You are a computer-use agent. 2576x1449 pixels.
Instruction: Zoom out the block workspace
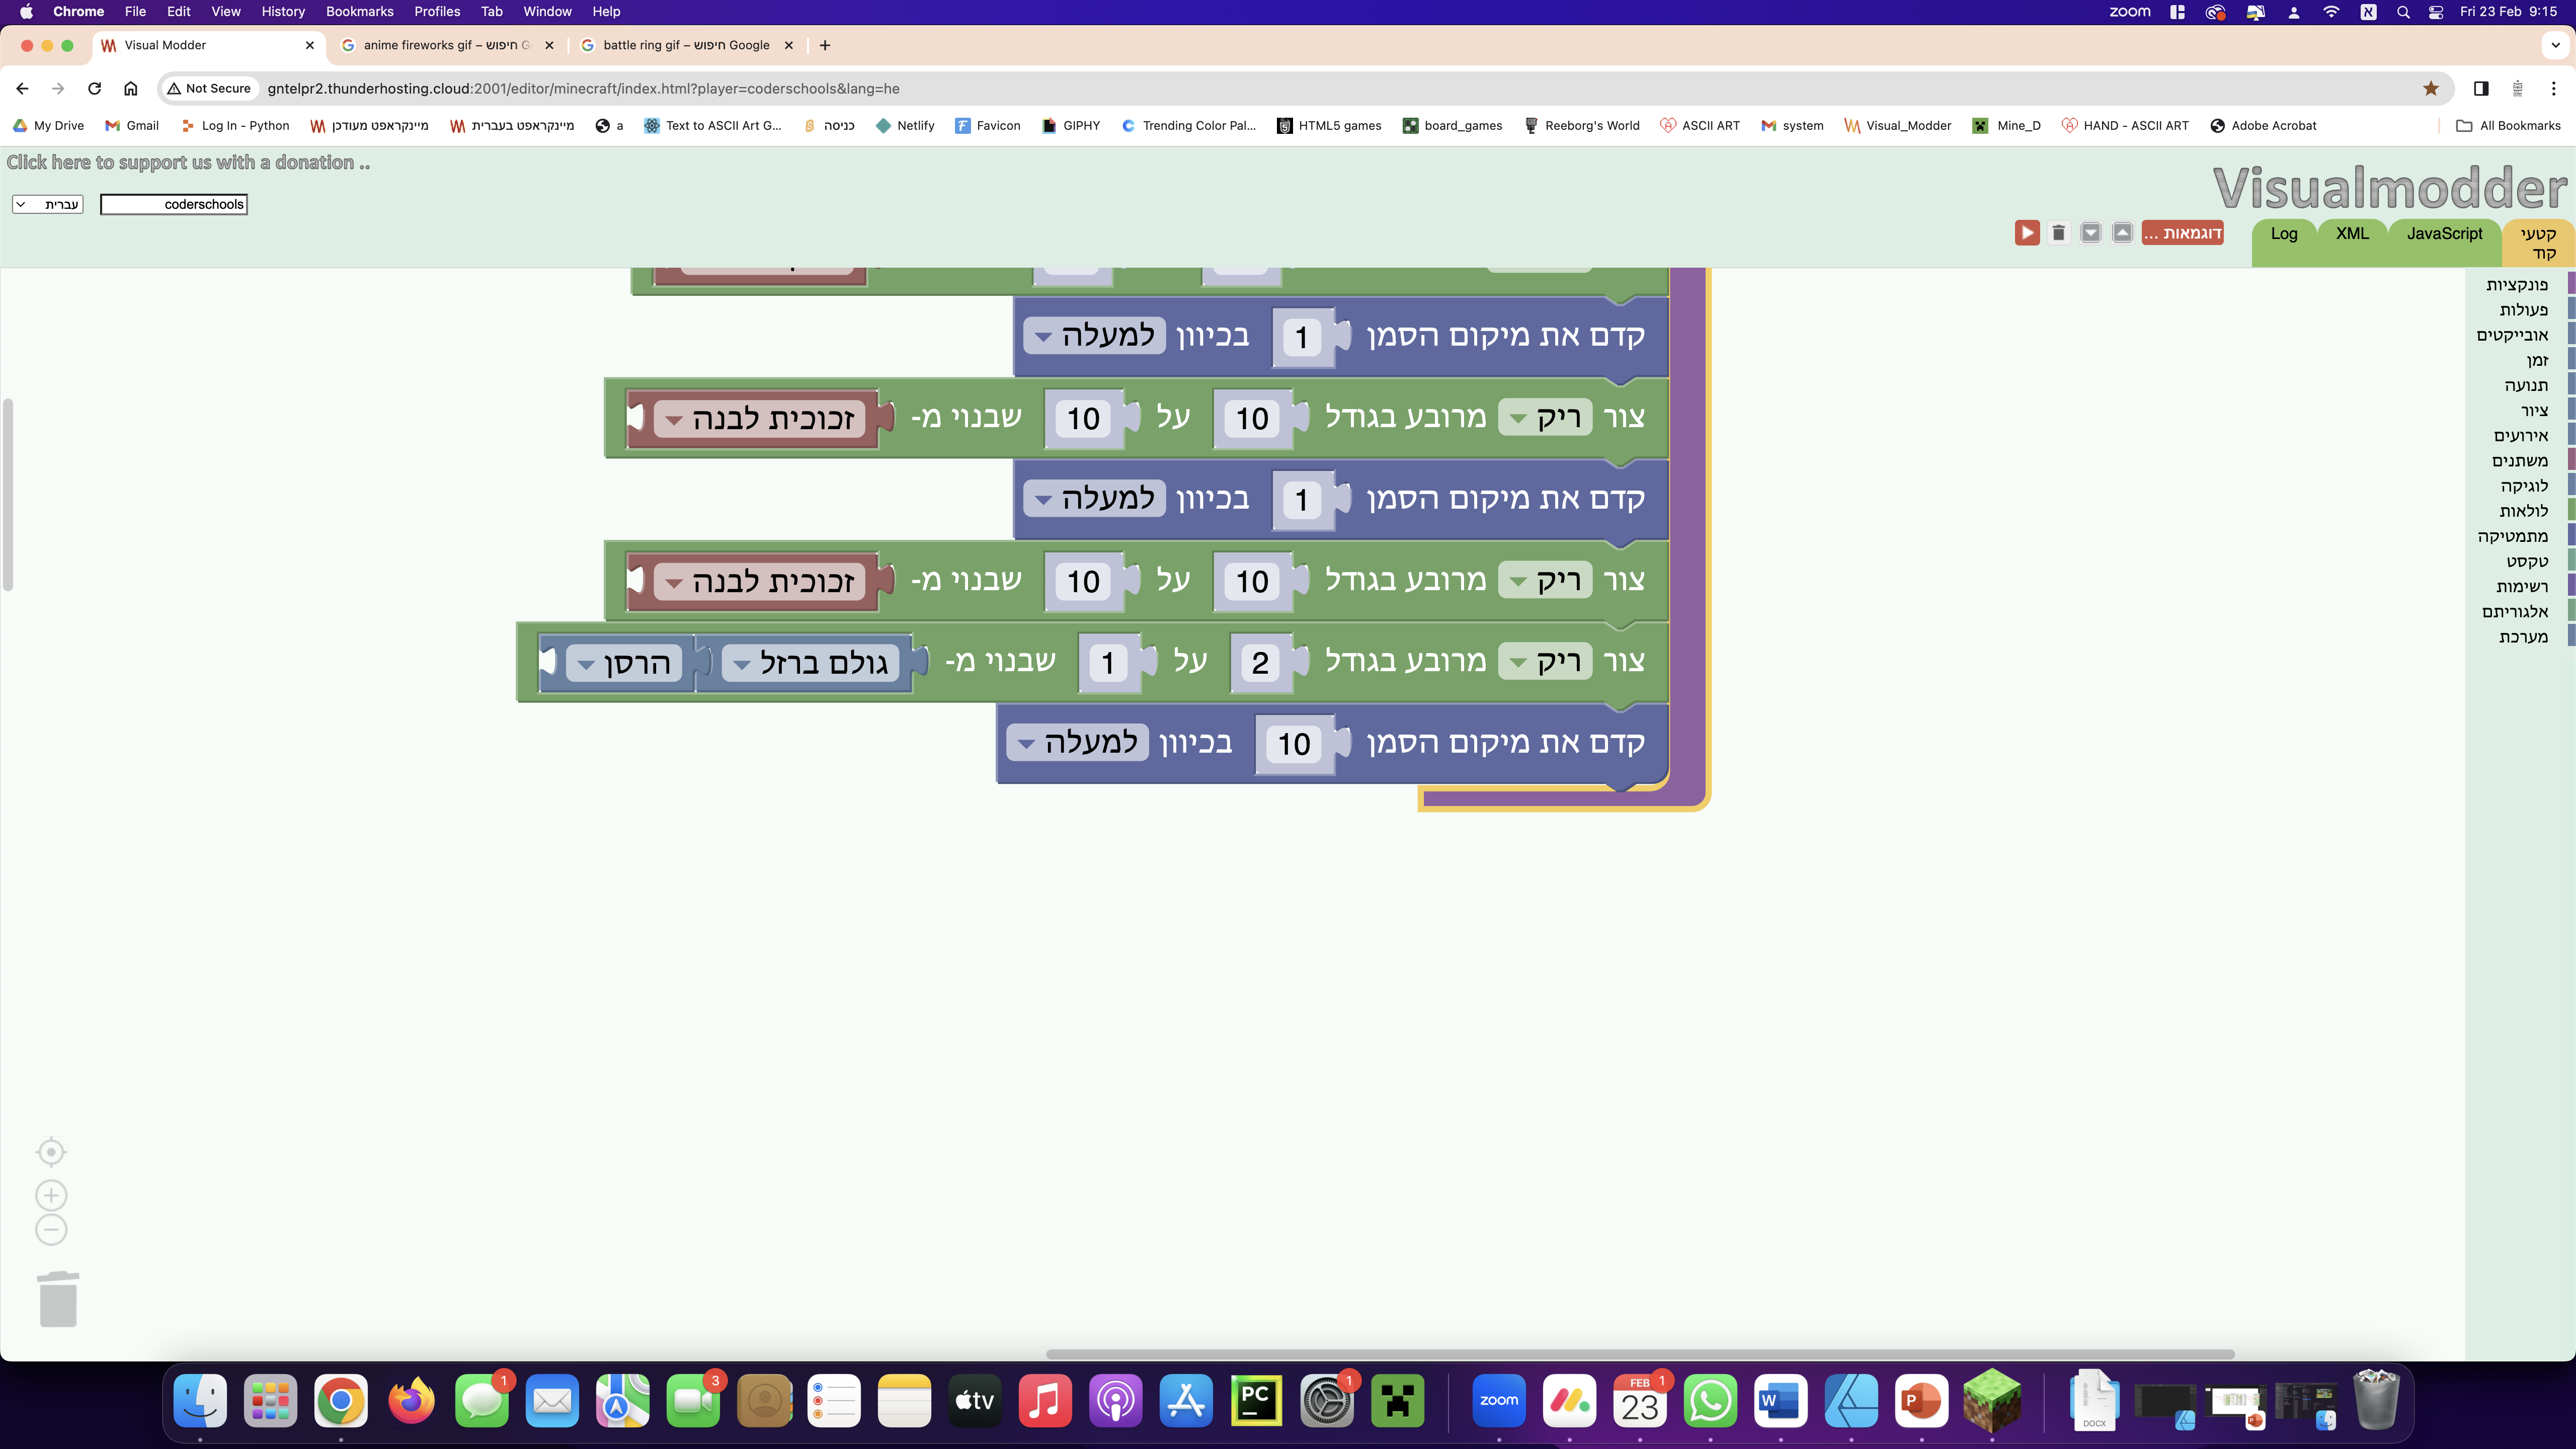pyautogui.click(x=51, y=1230)
